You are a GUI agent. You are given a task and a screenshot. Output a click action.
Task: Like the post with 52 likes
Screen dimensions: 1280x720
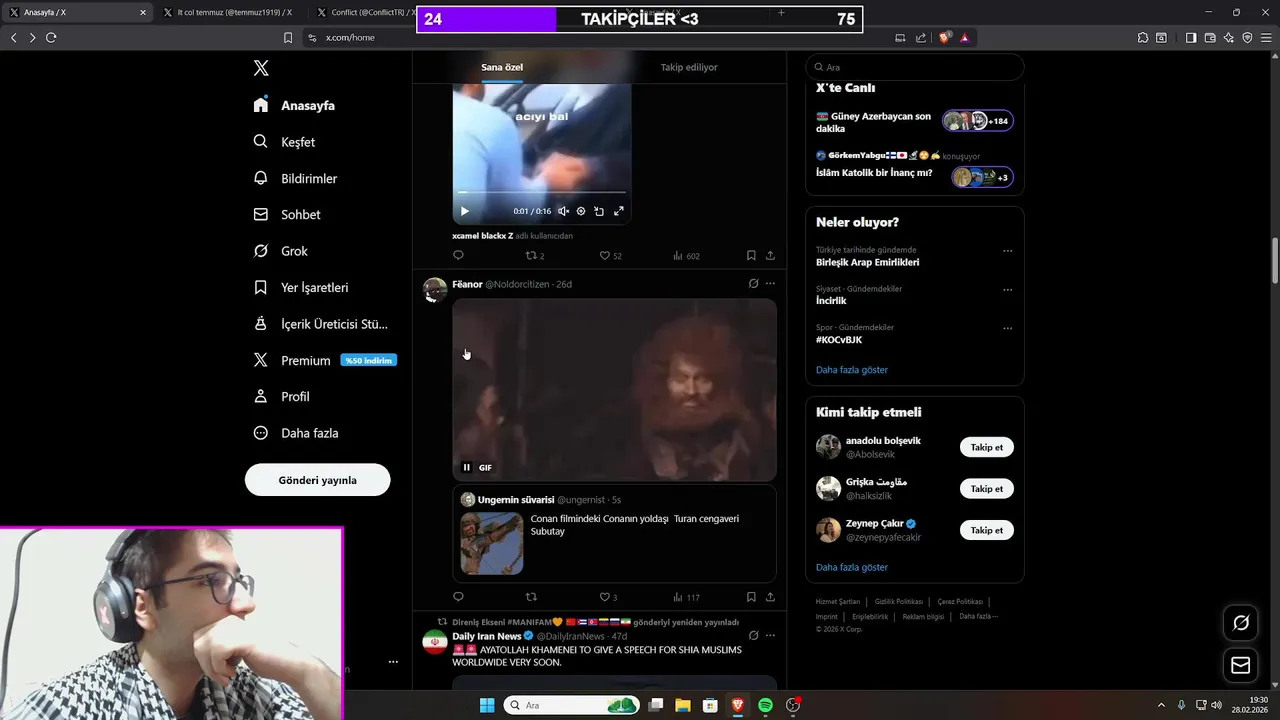[610, 256]
